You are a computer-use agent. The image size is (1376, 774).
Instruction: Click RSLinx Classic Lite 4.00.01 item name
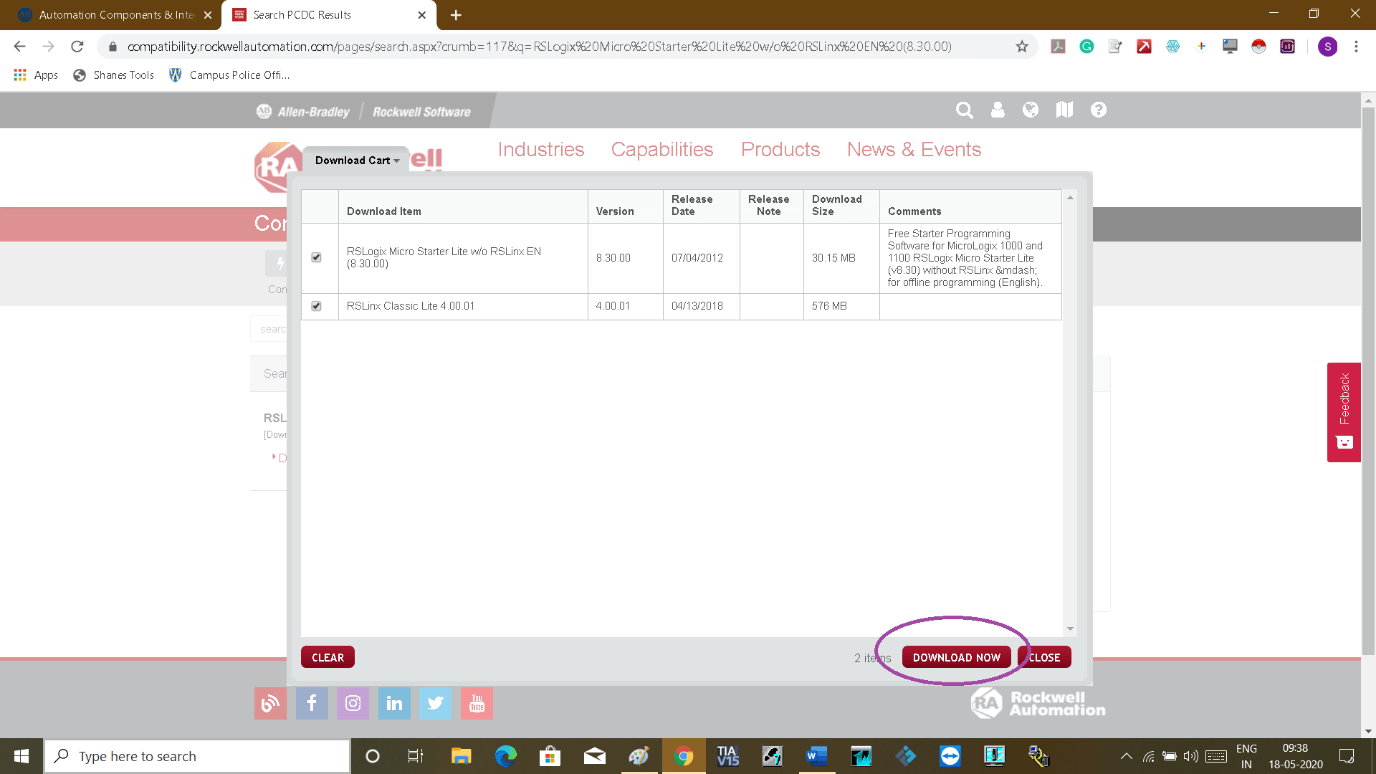[x=411, y=306]
